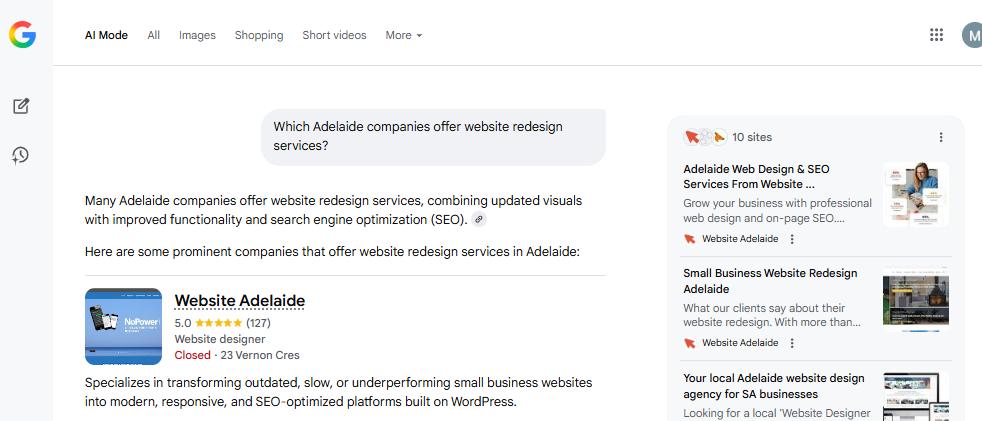The width and height of the screenshot is (982, 421).
Task: Open the options menu for the Small Business Redesign result
Action: [792, 343]
